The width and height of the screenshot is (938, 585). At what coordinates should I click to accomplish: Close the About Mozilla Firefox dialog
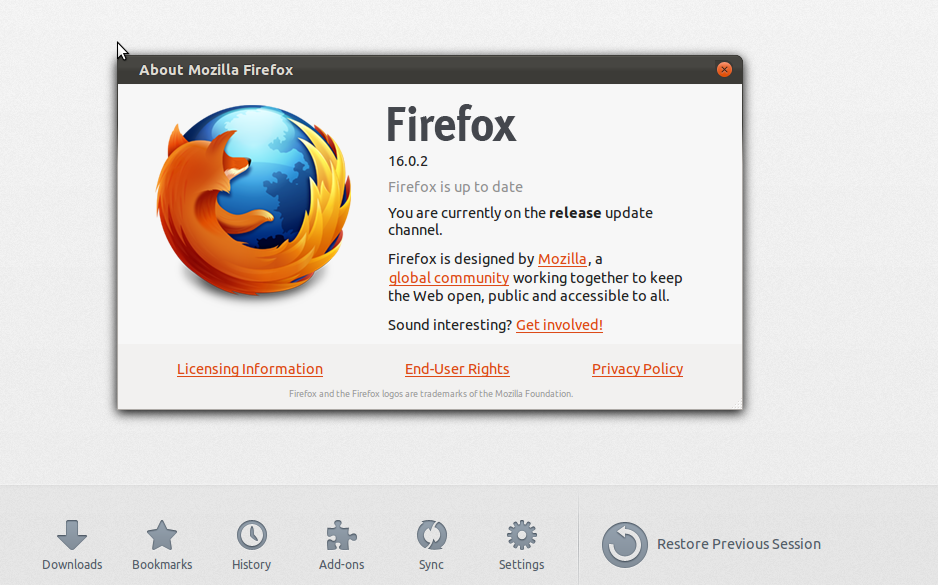coord(724,69)
